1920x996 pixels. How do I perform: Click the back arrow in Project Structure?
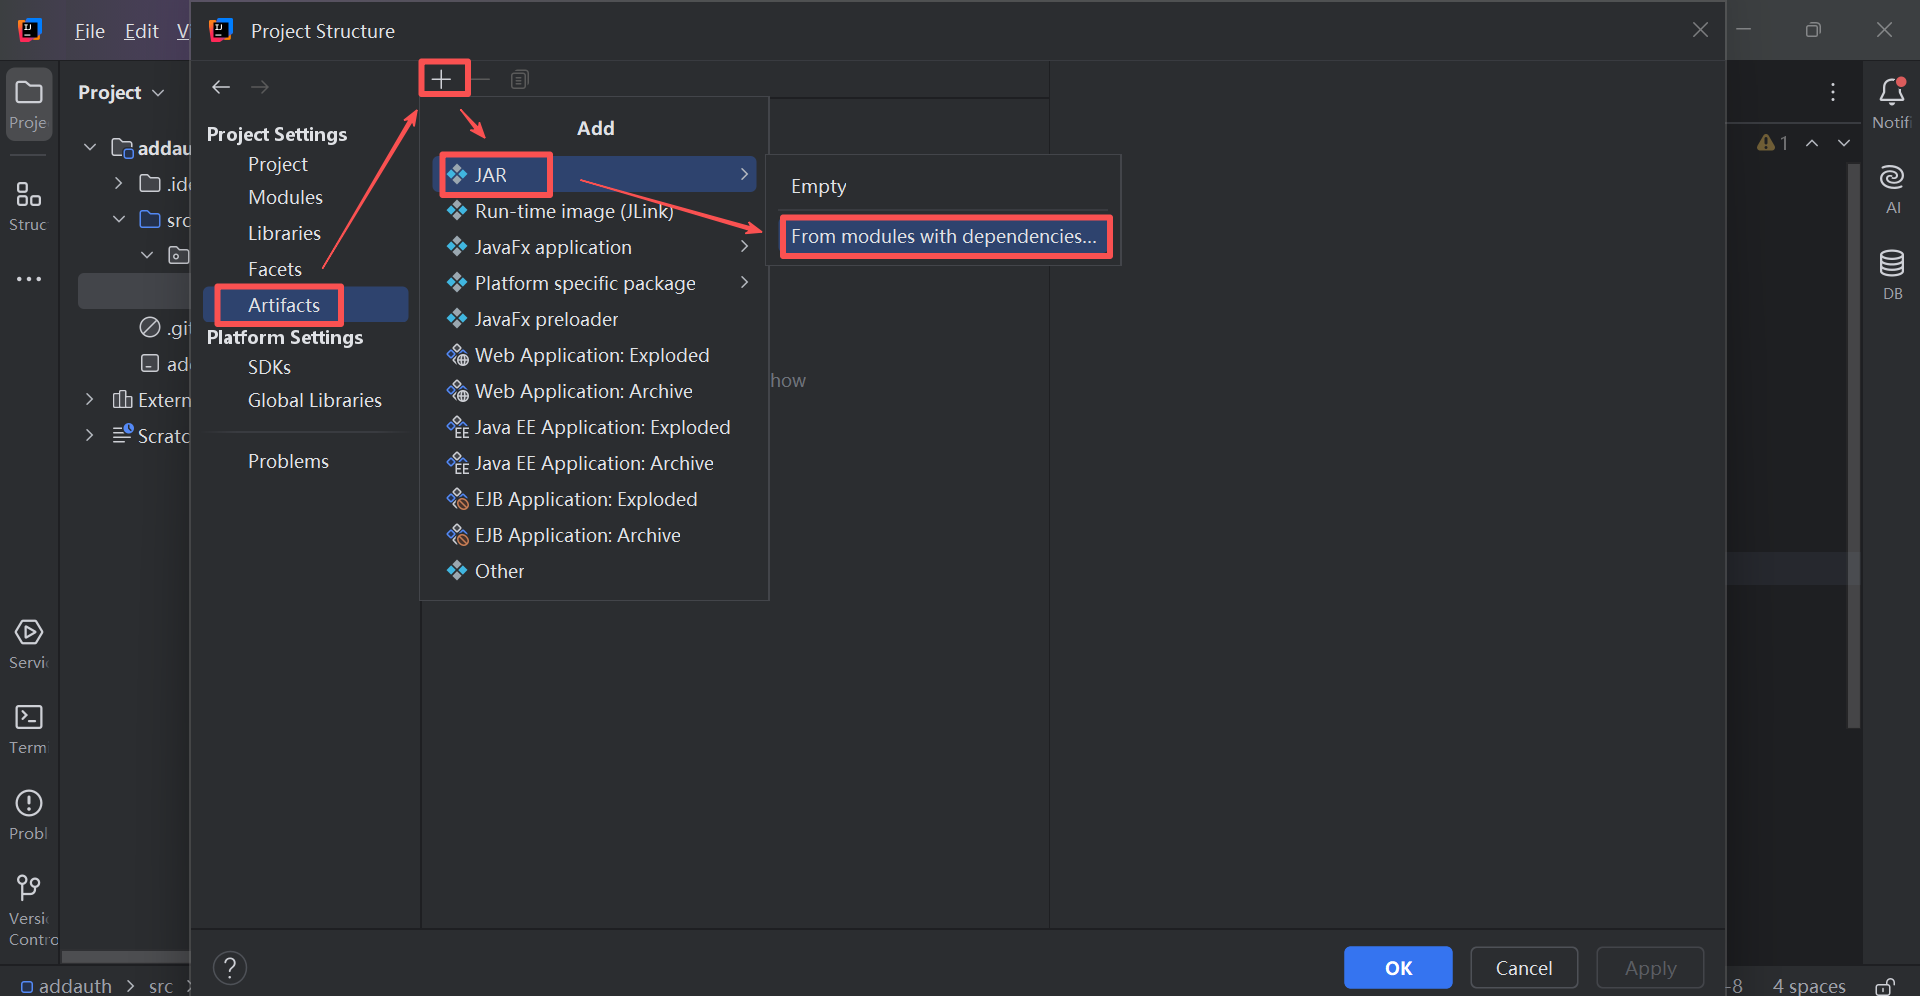click(x=221, y=87)
